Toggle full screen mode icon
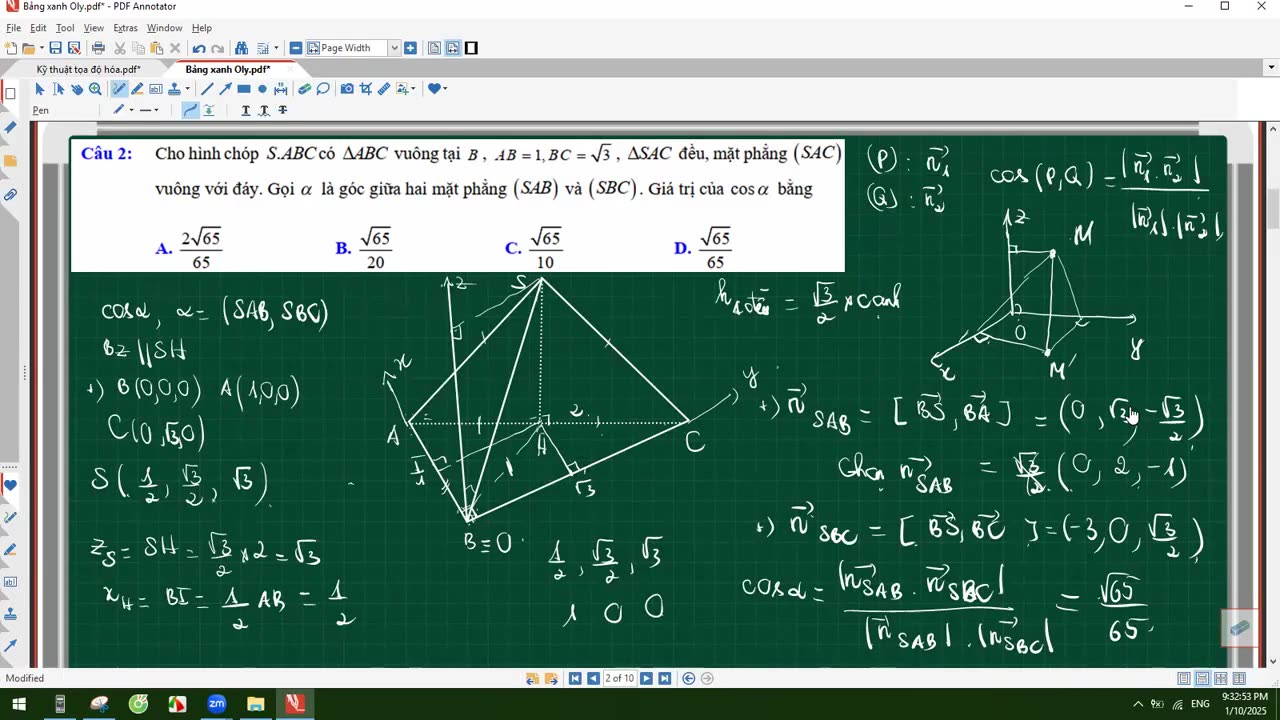The height and width of the screenshot is (720, 1280). pos(471,48)
